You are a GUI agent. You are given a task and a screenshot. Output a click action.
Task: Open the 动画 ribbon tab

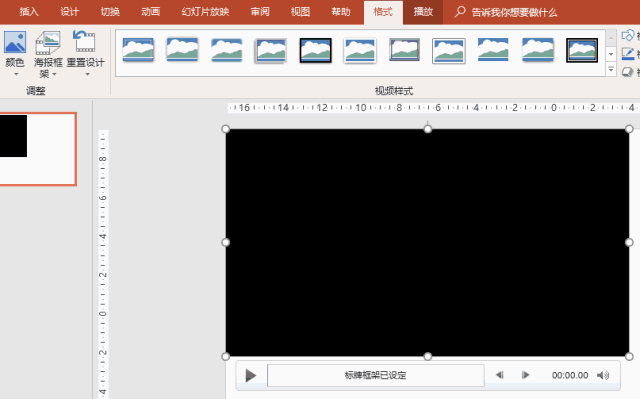(x=150, y=12)
